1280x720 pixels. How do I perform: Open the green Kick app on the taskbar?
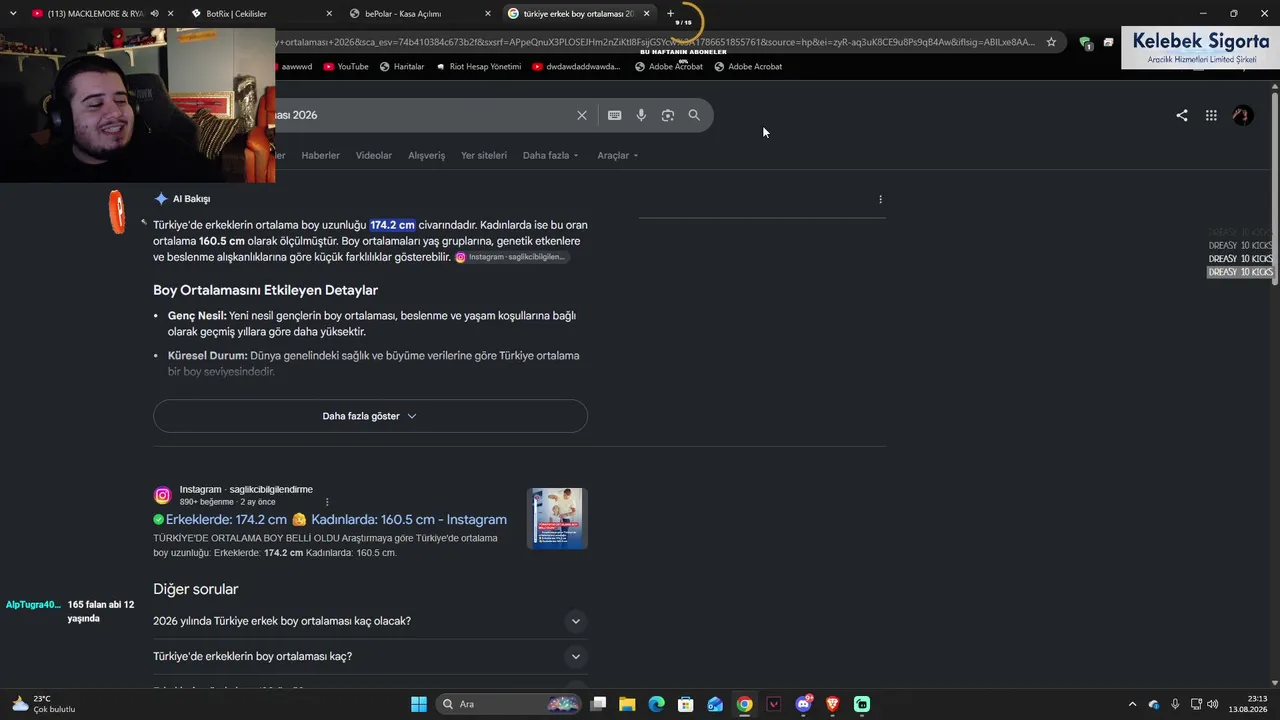coord(862,704)
